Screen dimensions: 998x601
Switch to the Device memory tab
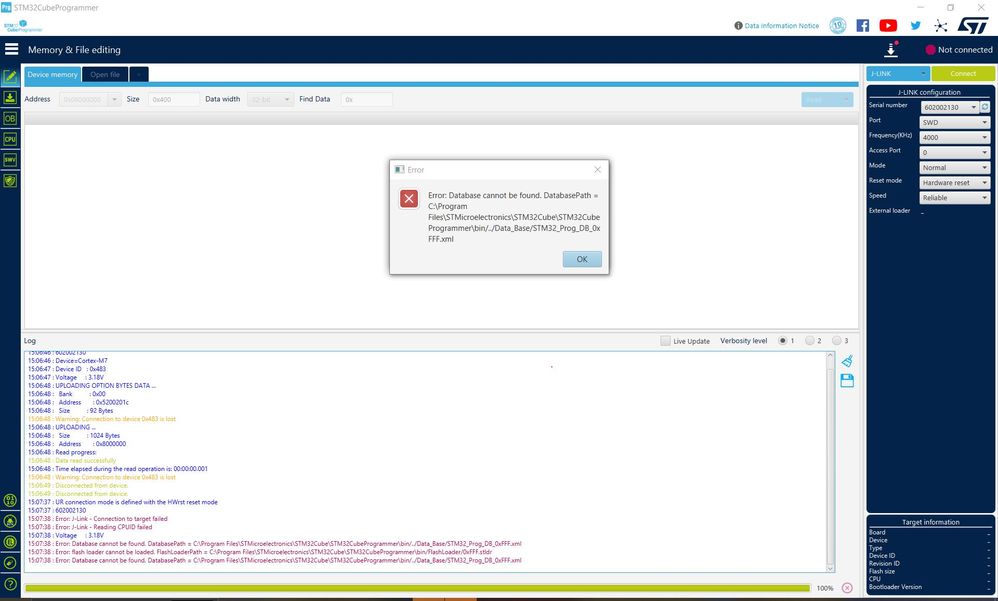(52, 74)
